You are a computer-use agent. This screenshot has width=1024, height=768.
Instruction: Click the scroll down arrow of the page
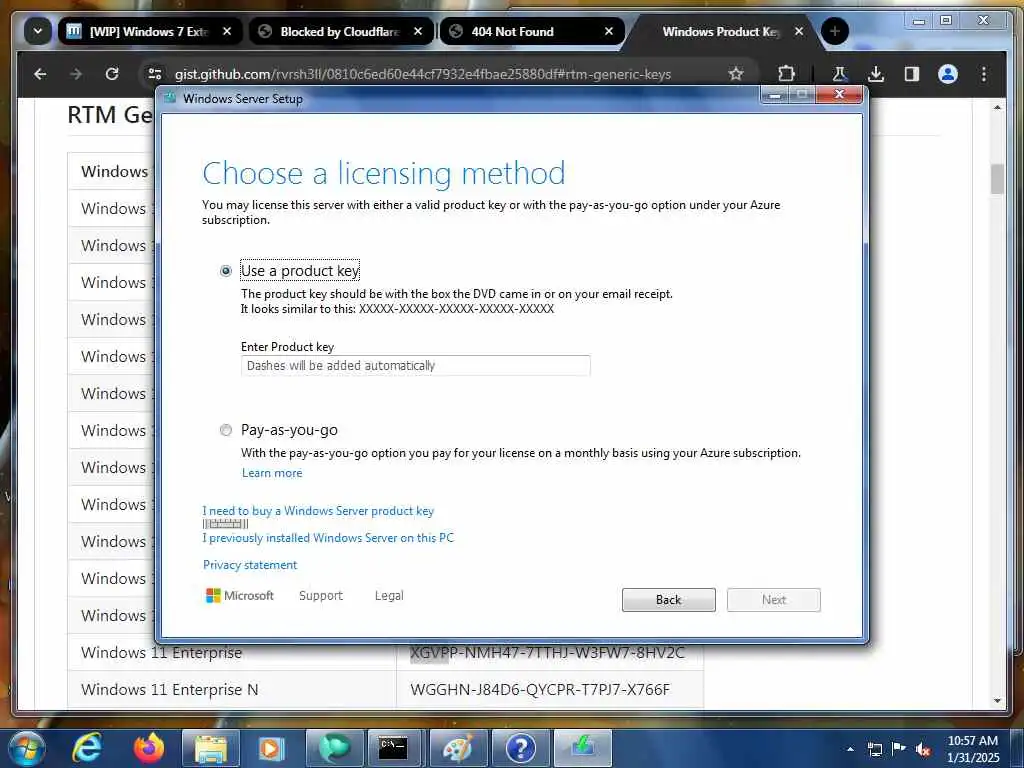pyautogui.click(x=997, y=701)
